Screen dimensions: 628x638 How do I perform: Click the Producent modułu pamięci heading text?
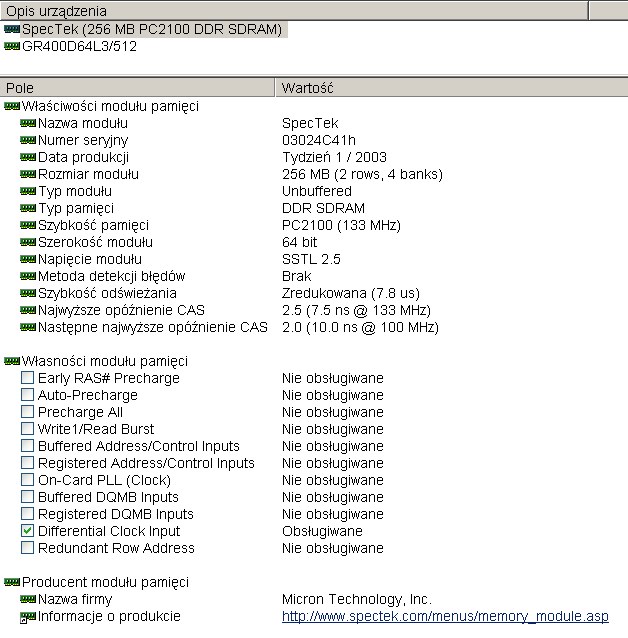(x=105, y=583)
